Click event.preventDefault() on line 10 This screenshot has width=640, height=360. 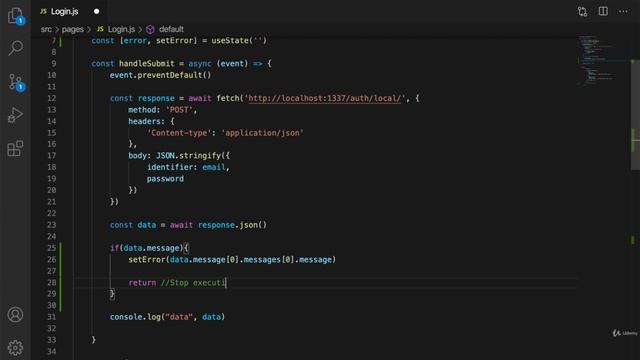[x=160, y=76]
